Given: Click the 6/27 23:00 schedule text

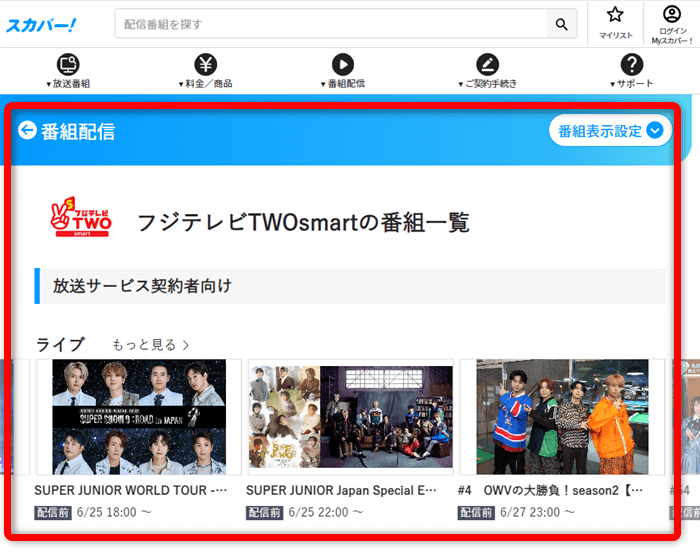Looking at the screenshot, I should click(x=538, y=512).
